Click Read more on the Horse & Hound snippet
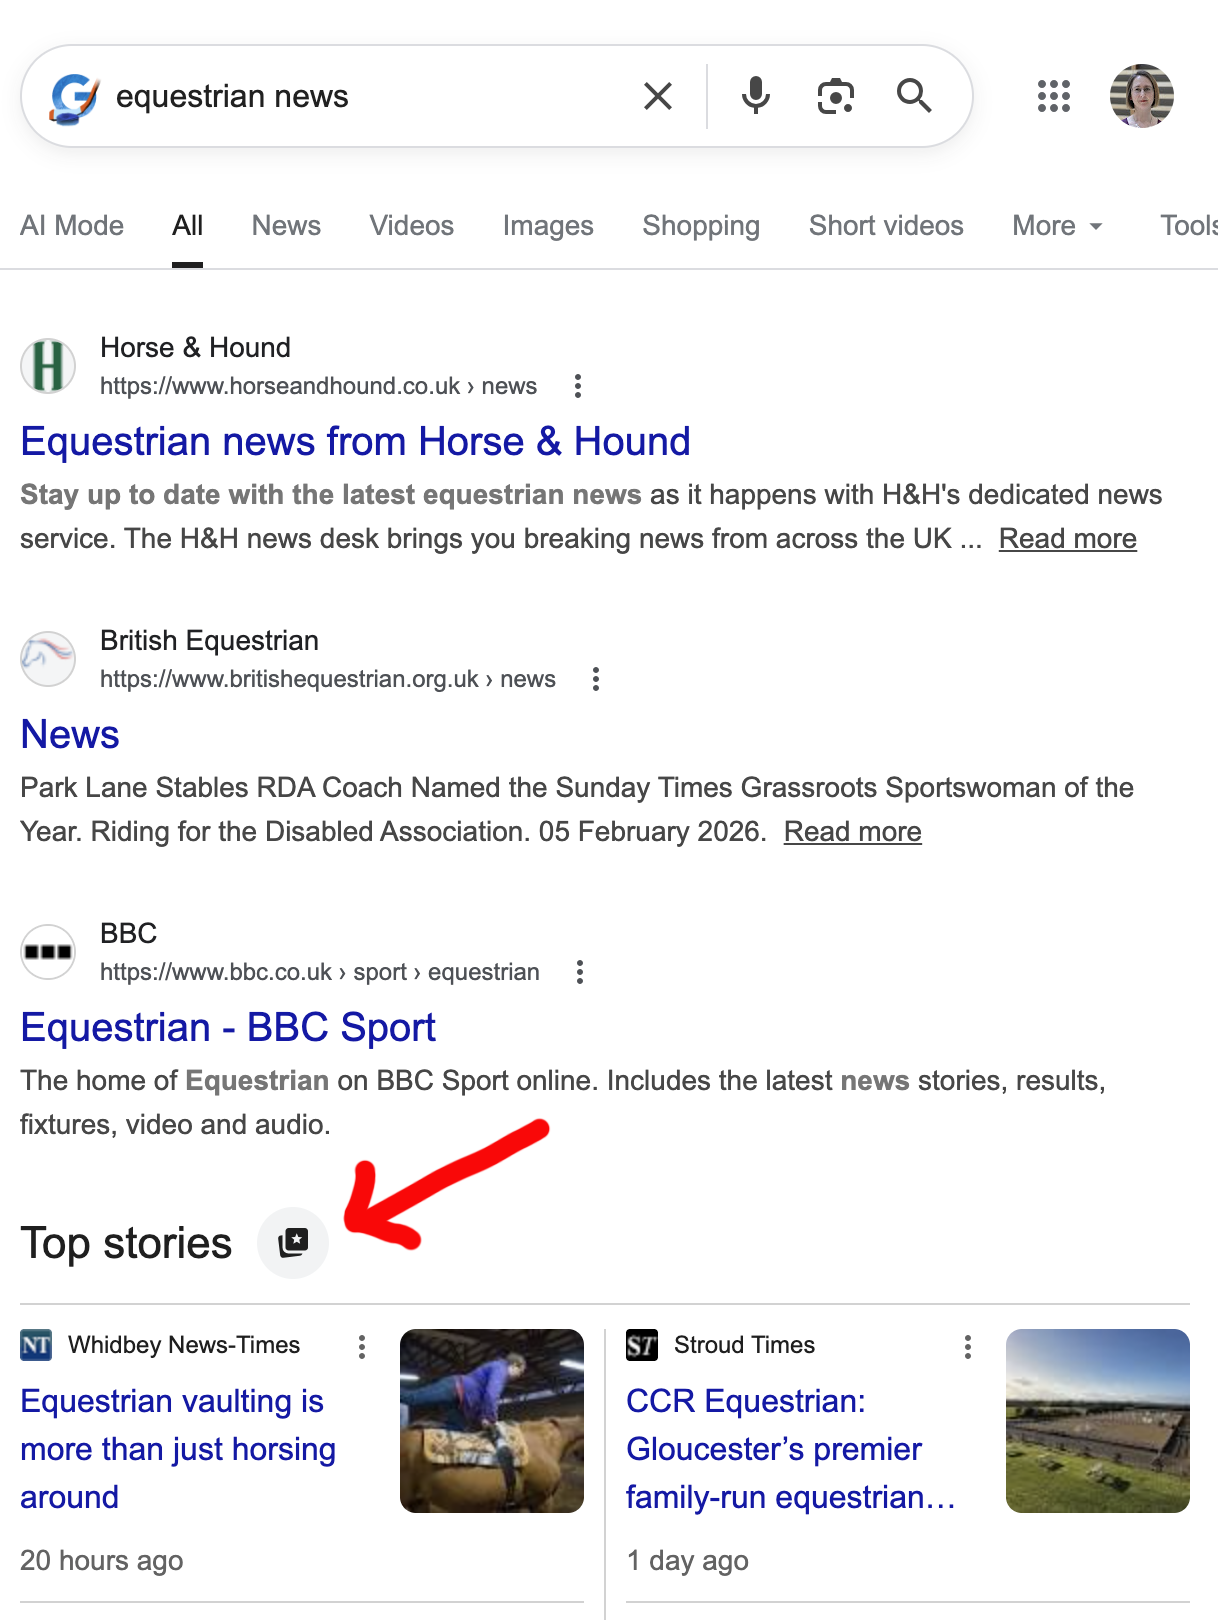Viewport: 1218px width, 1620px height. 1067,538
